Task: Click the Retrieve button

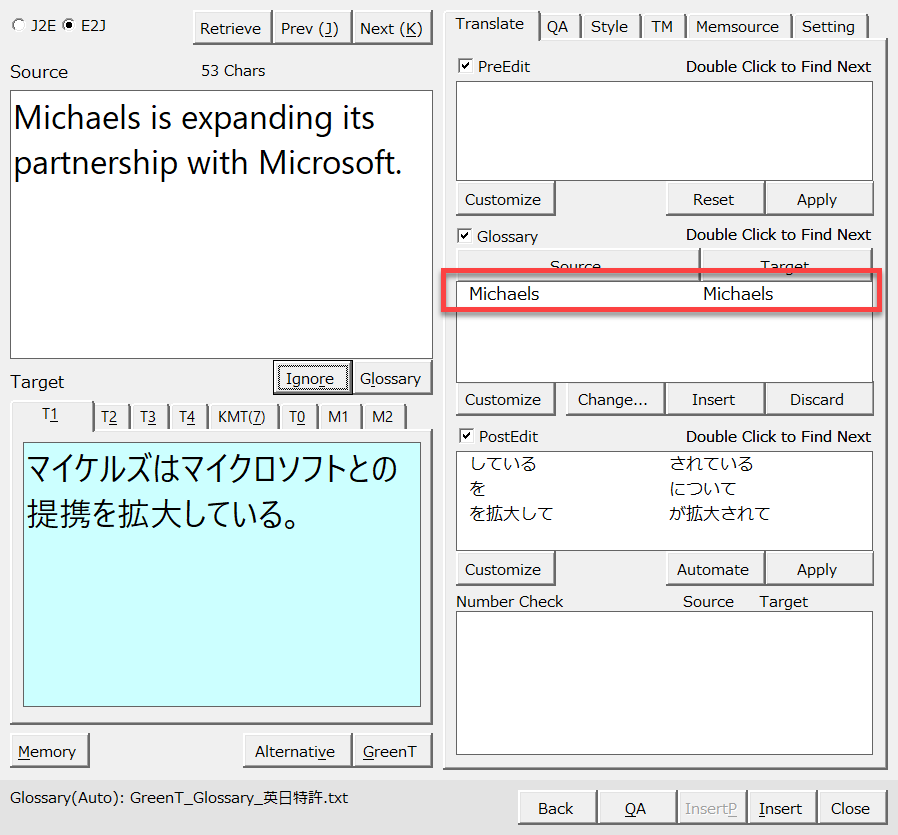Action: point(230,28)
